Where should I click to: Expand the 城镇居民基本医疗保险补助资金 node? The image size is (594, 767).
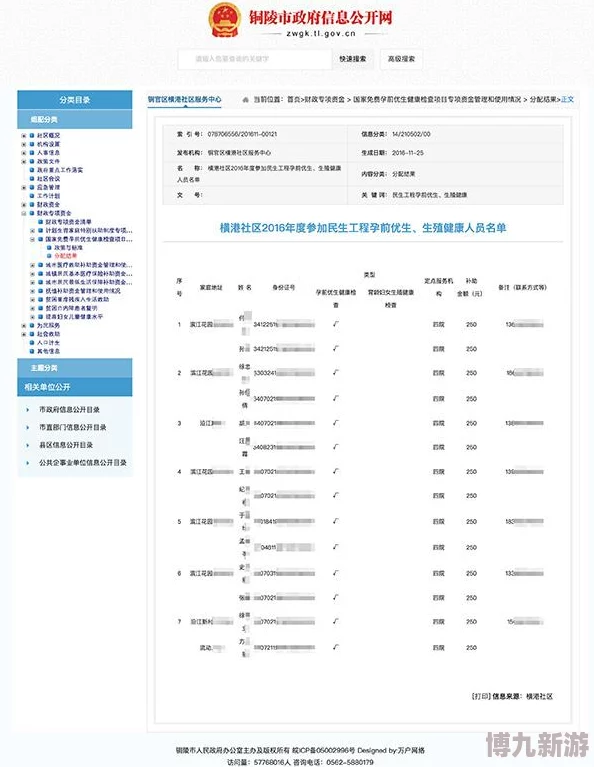[32, 273]
